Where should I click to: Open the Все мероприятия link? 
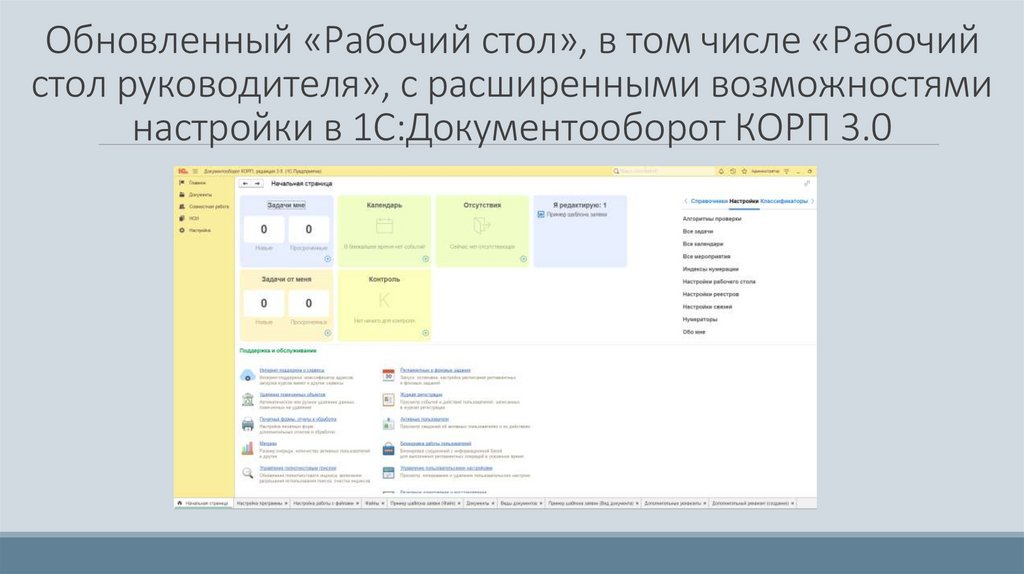pos(707,257)
